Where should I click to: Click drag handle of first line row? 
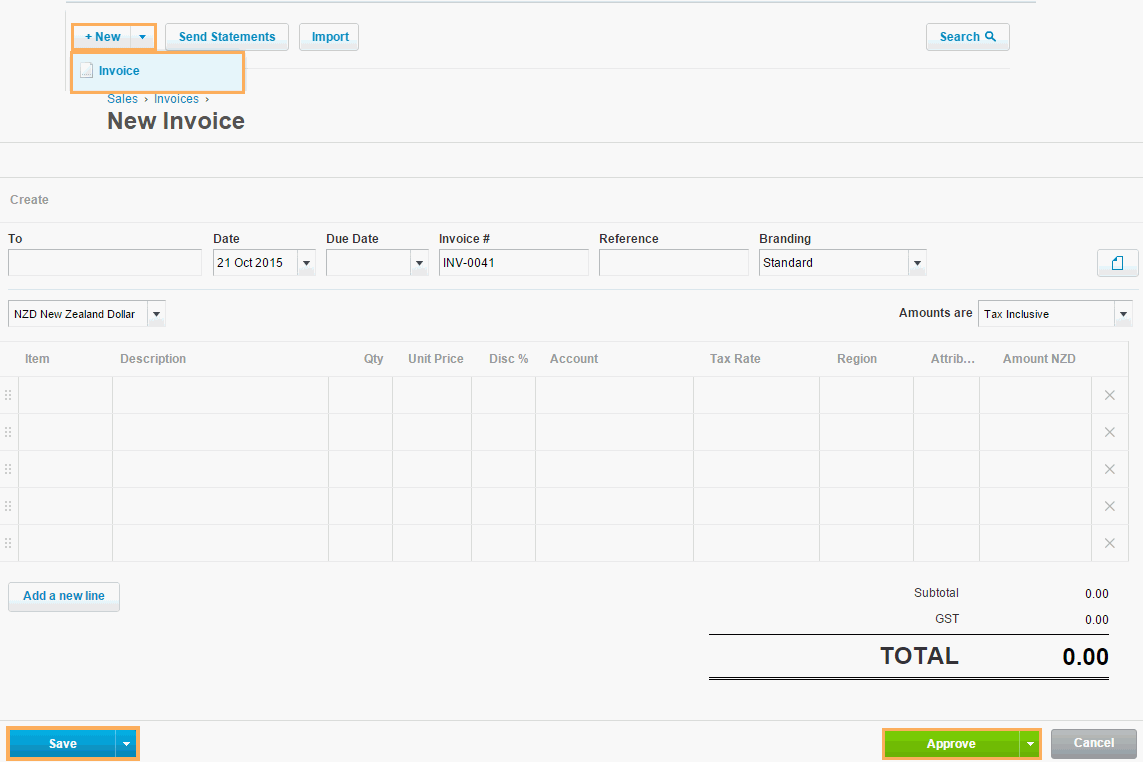tap(9, 395)
